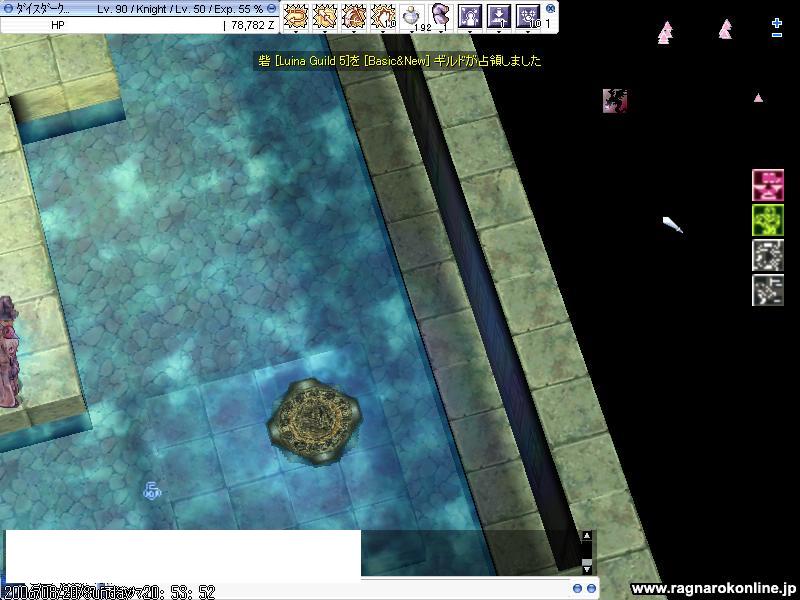Use the purple wing item in hotkey bar

coord(440,16)
